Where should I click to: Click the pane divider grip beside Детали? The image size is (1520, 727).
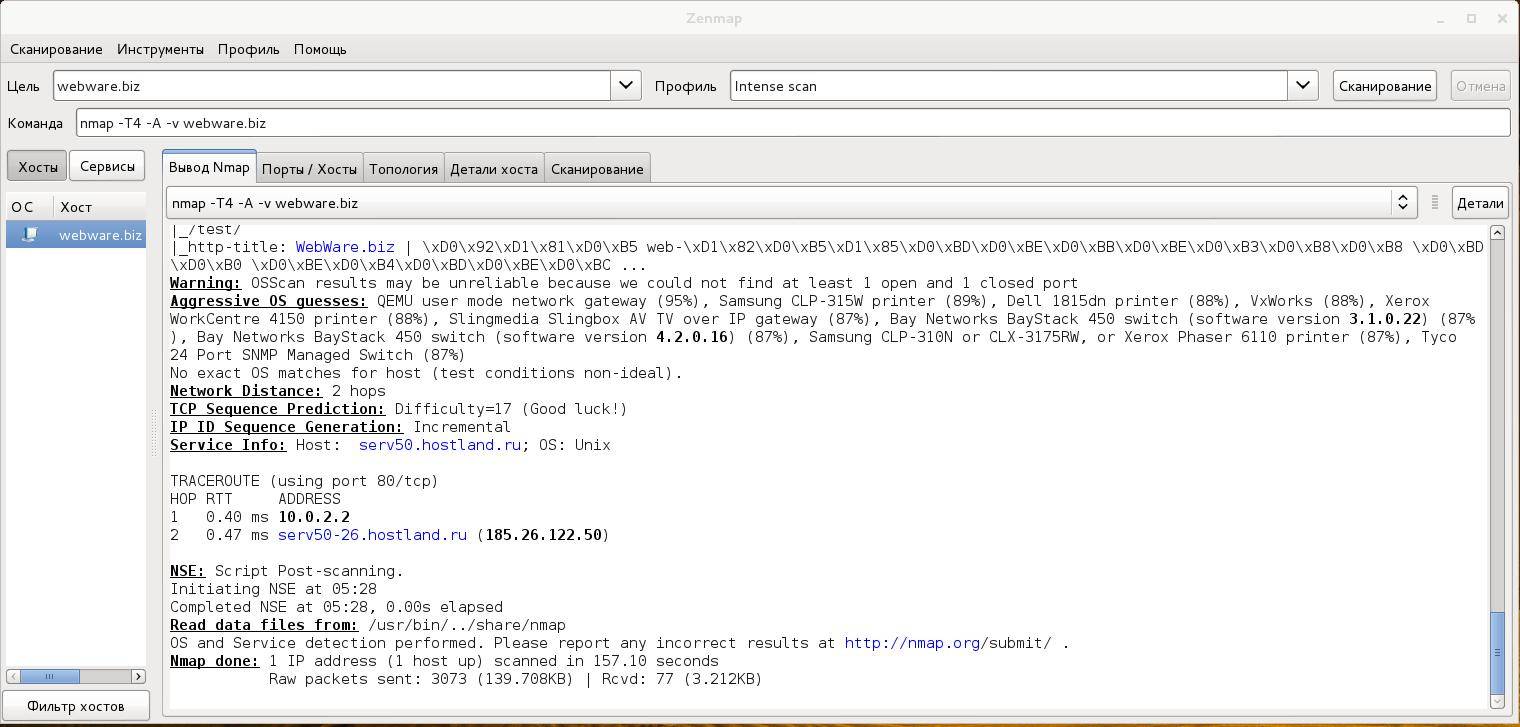click(1434, 203)
